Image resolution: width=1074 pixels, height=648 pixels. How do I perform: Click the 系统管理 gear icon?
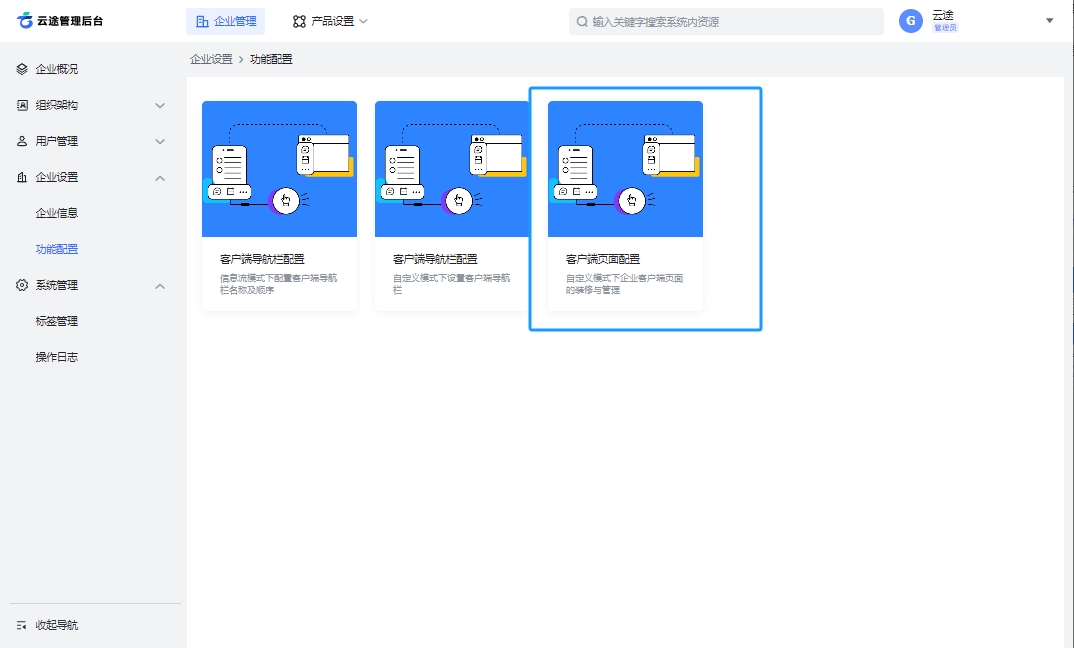tap(22, 286)
